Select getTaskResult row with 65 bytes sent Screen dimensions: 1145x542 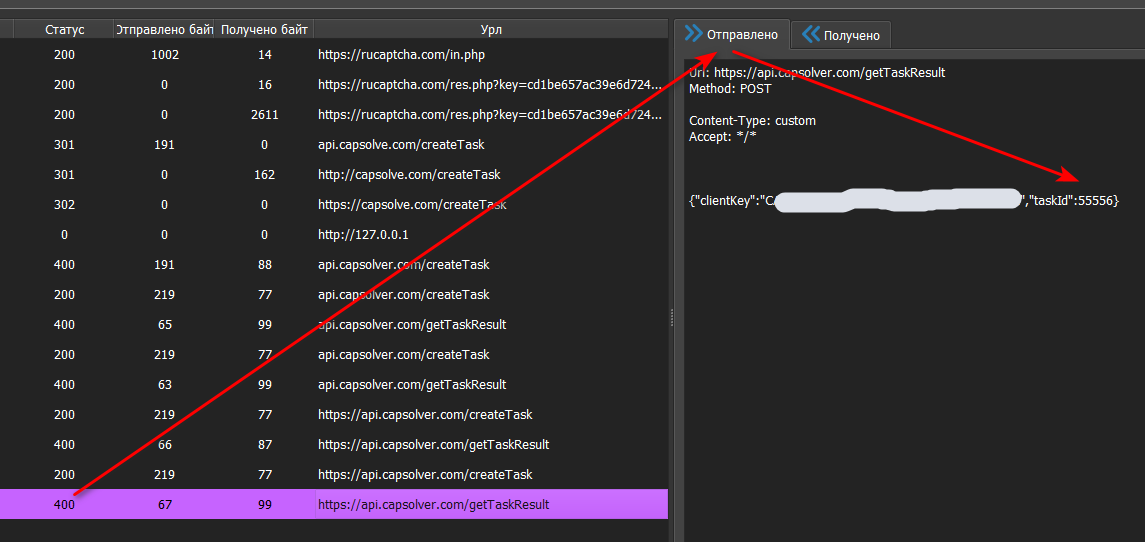pos(412,325)
